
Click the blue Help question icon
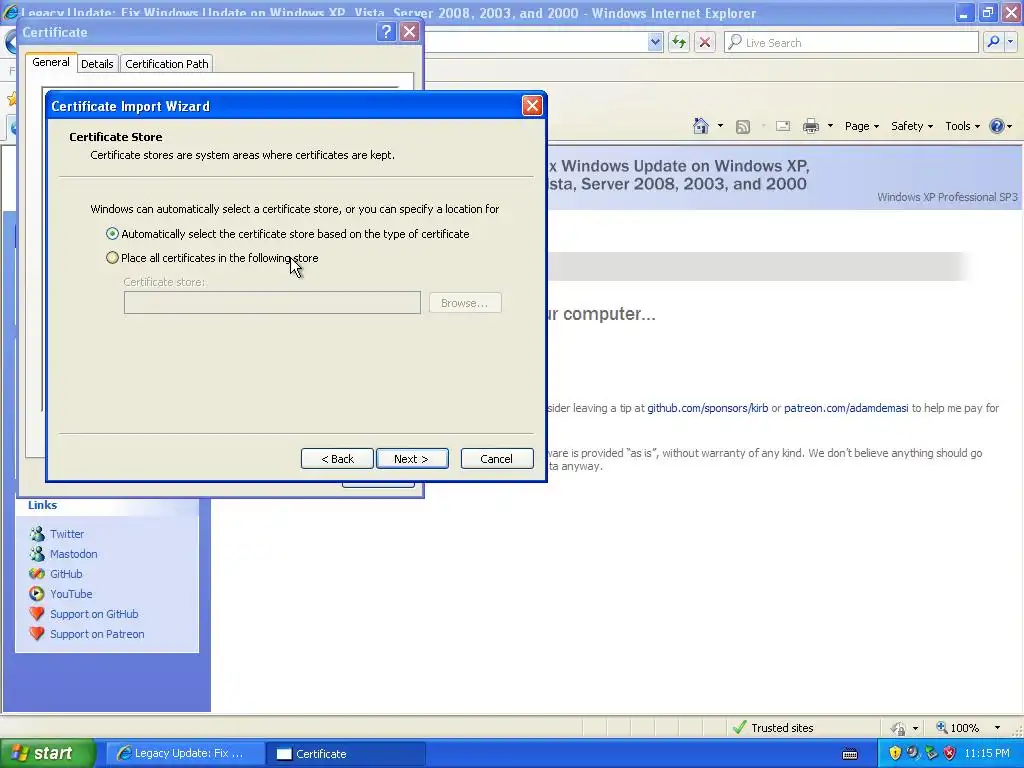(x=997, y=126)
